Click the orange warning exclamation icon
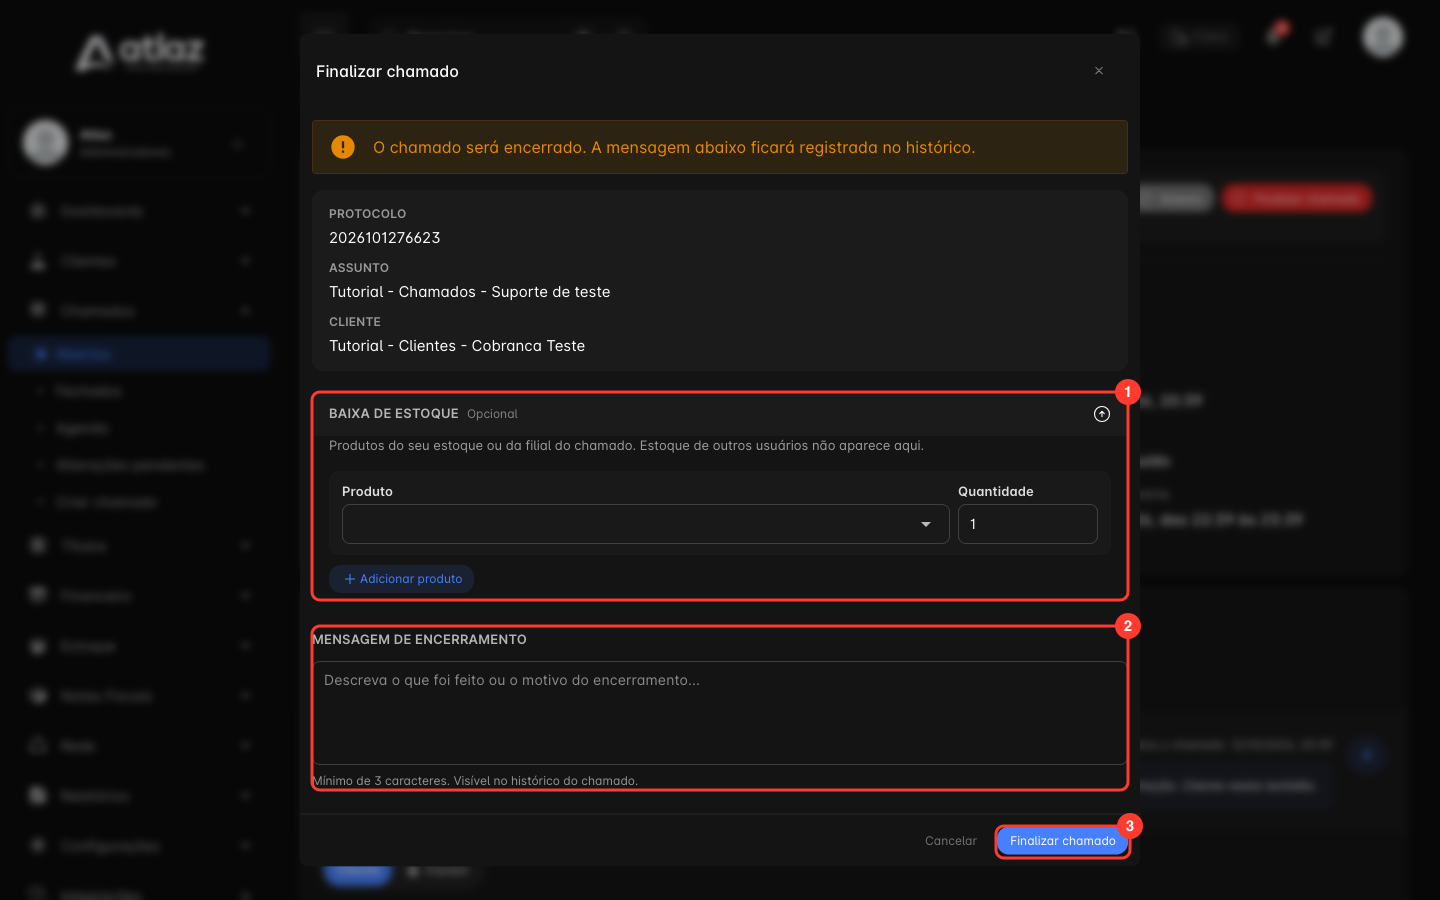1440x900 pixels. (x=343, y=147)
